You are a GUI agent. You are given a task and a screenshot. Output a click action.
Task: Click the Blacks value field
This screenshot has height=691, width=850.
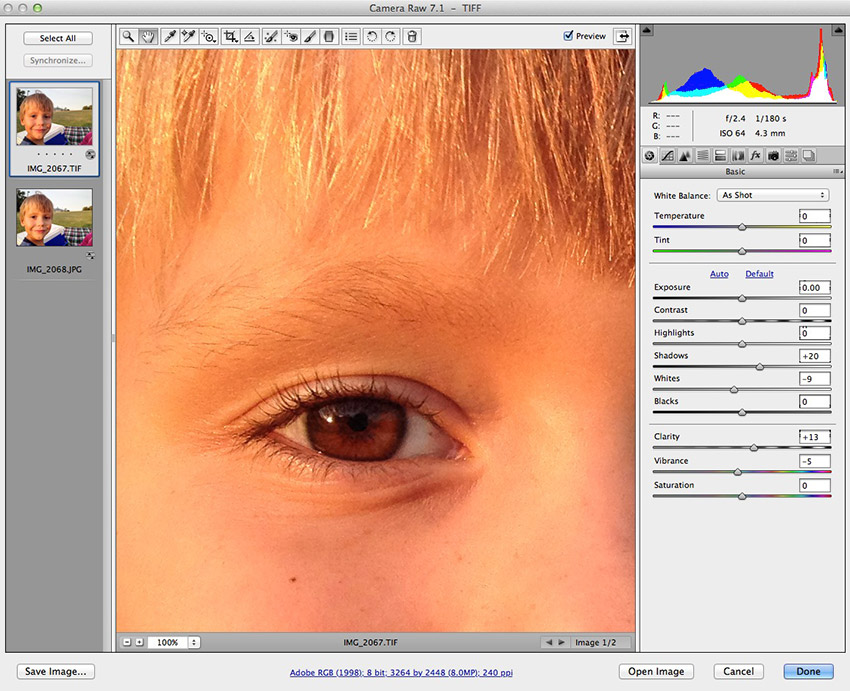click(815, 402)
